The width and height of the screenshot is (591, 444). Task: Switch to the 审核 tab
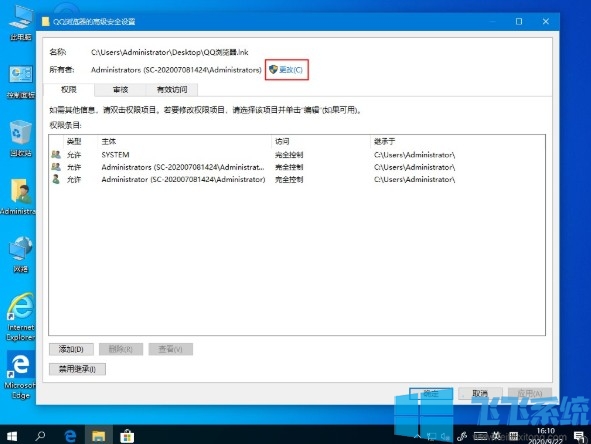120,90
